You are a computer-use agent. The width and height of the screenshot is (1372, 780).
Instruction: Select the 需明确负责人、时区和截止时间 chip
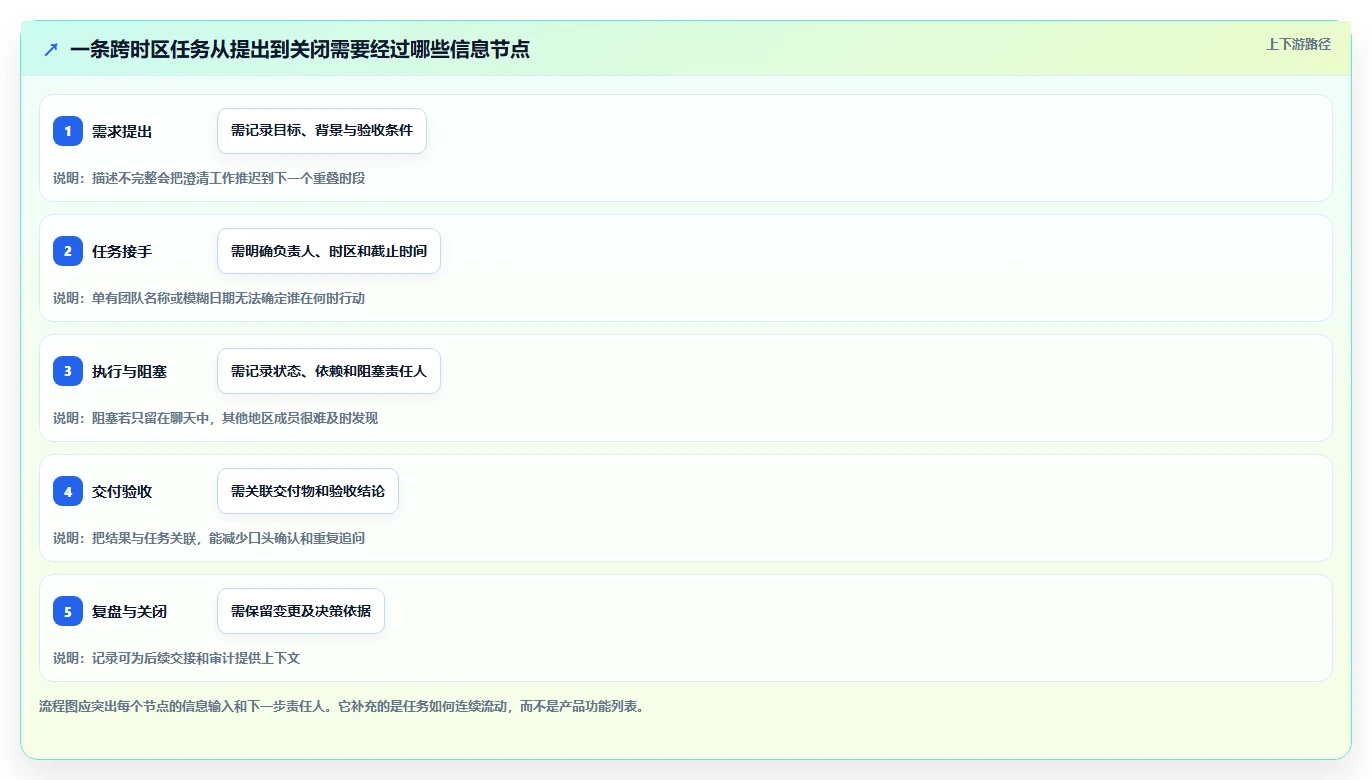329,251
